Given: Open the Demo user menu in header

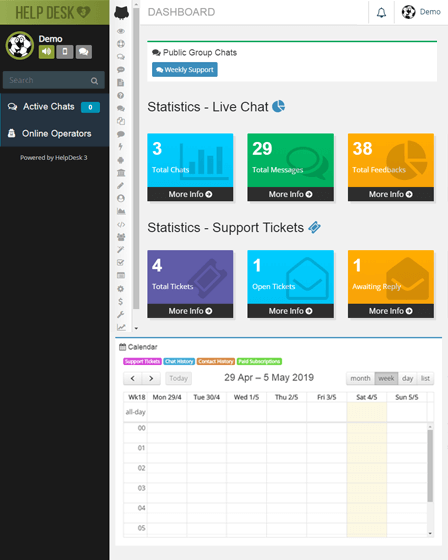Looking at the screenshot, I should [421, 12].
